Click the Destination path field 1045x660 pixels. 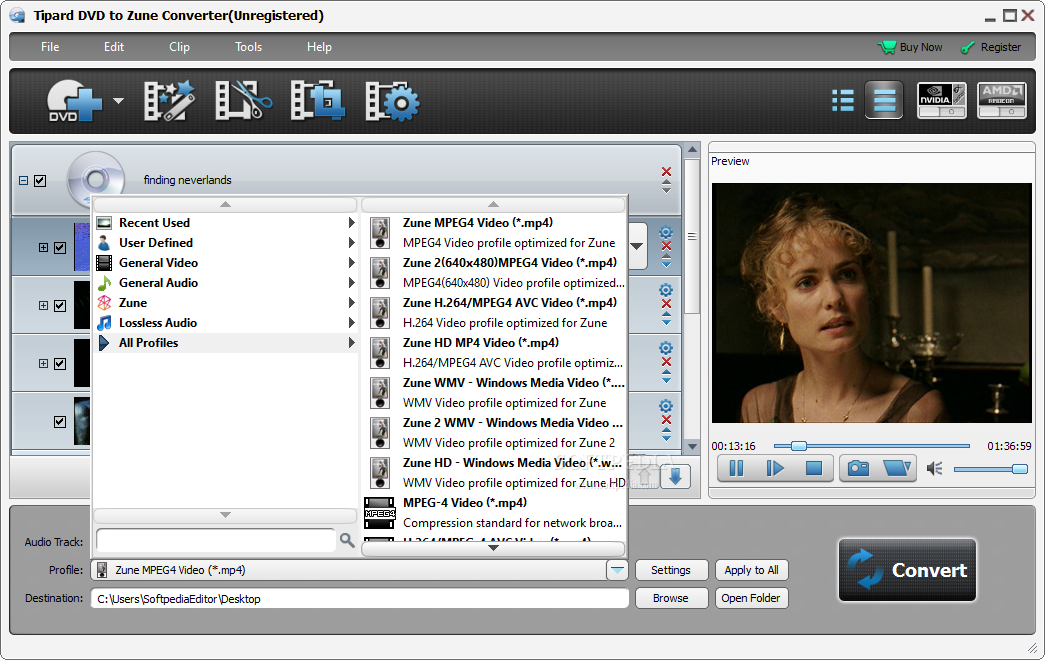tap(360, 599)
